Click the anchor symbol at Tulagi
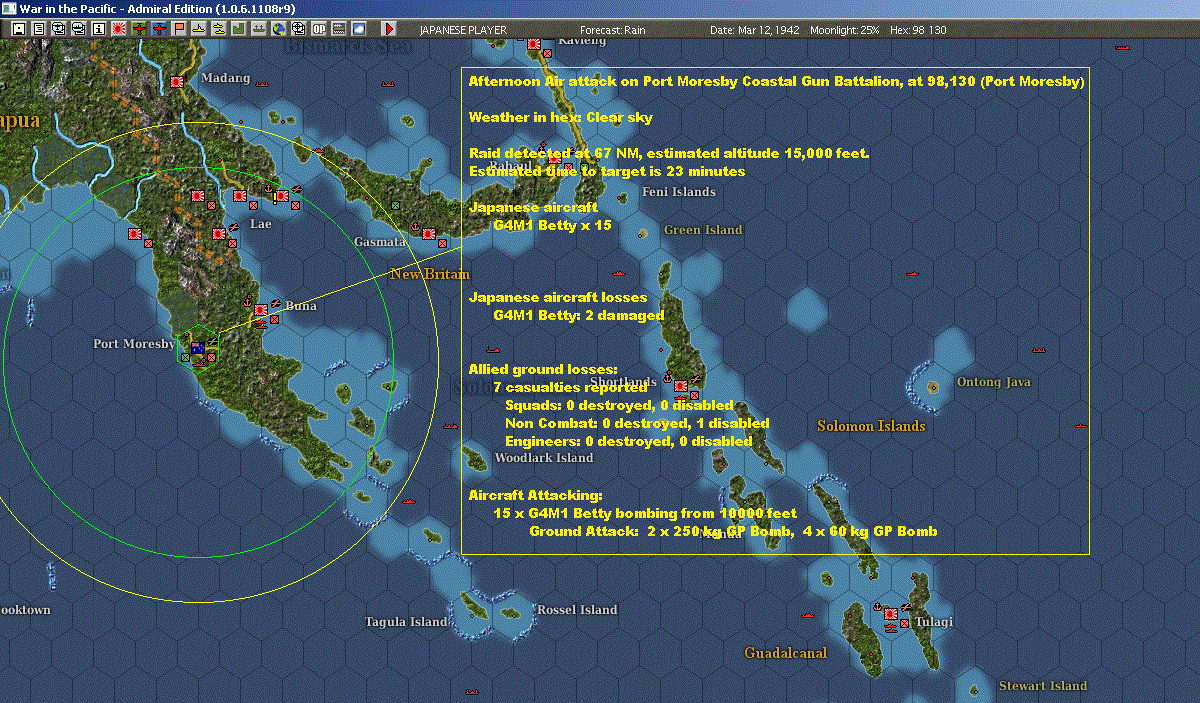This screenshot has height=703, width=1200. (878, 606)
